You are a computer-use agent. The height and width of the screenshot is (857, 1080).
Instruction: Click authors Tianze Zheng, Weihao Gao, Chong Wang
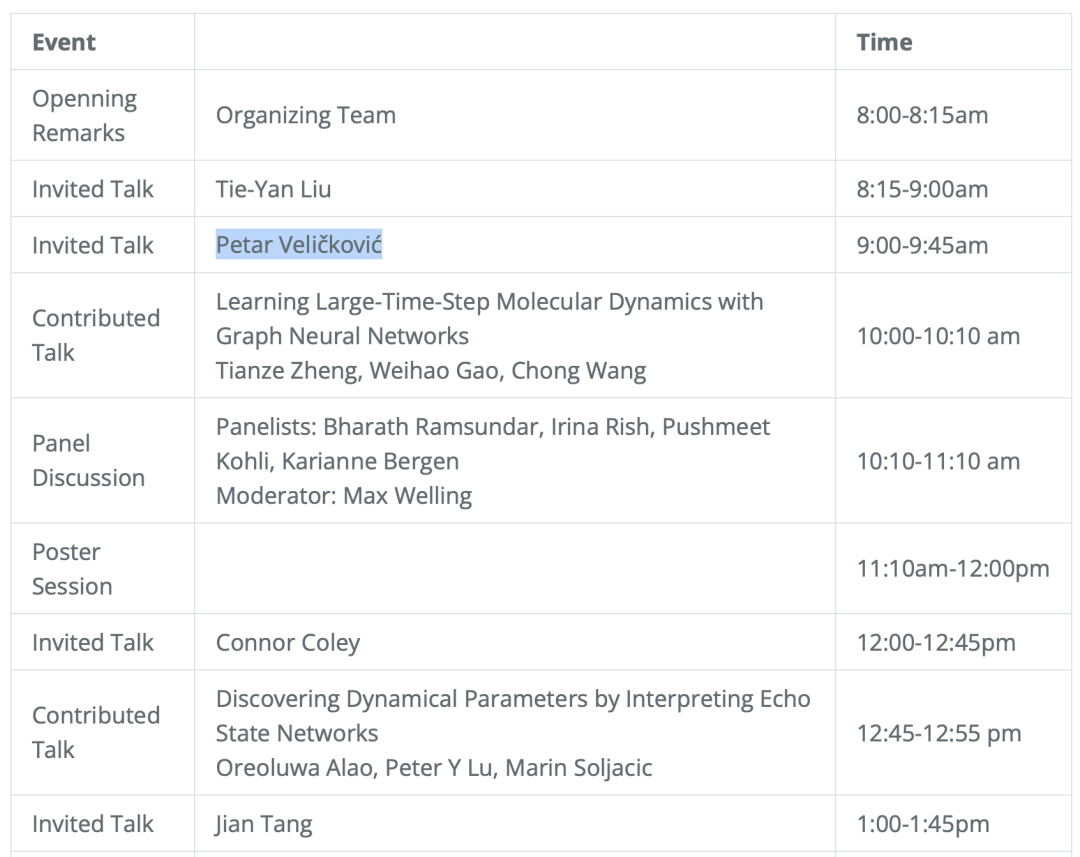[x=430, y=371]
